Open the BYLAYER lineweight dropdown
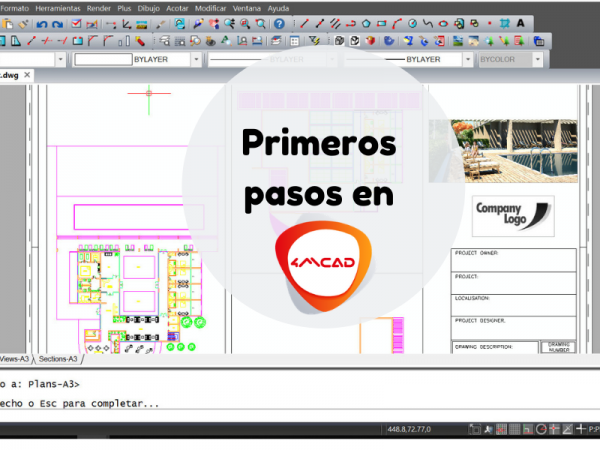 pos(468,59)
